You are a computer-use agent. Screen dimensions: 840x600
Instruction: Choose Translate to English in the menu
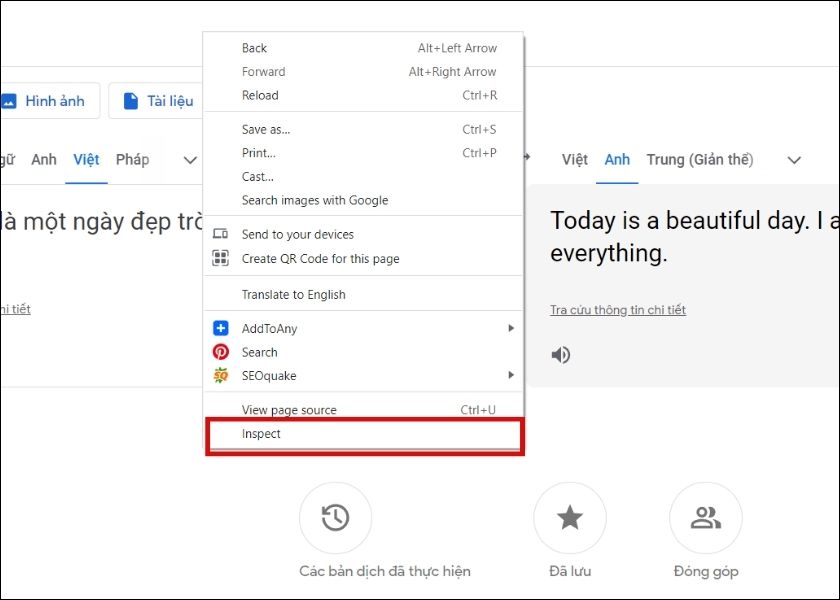294,294
